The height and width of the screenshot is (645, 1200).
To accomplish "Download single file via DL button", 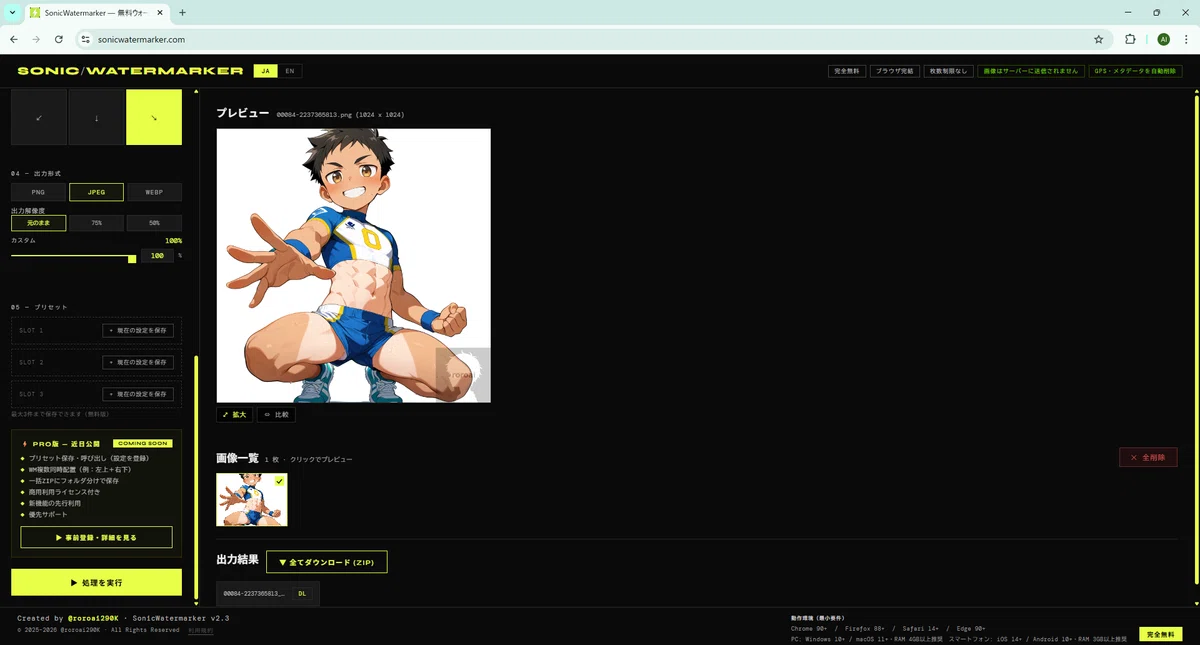I will [x=302, y=594].
